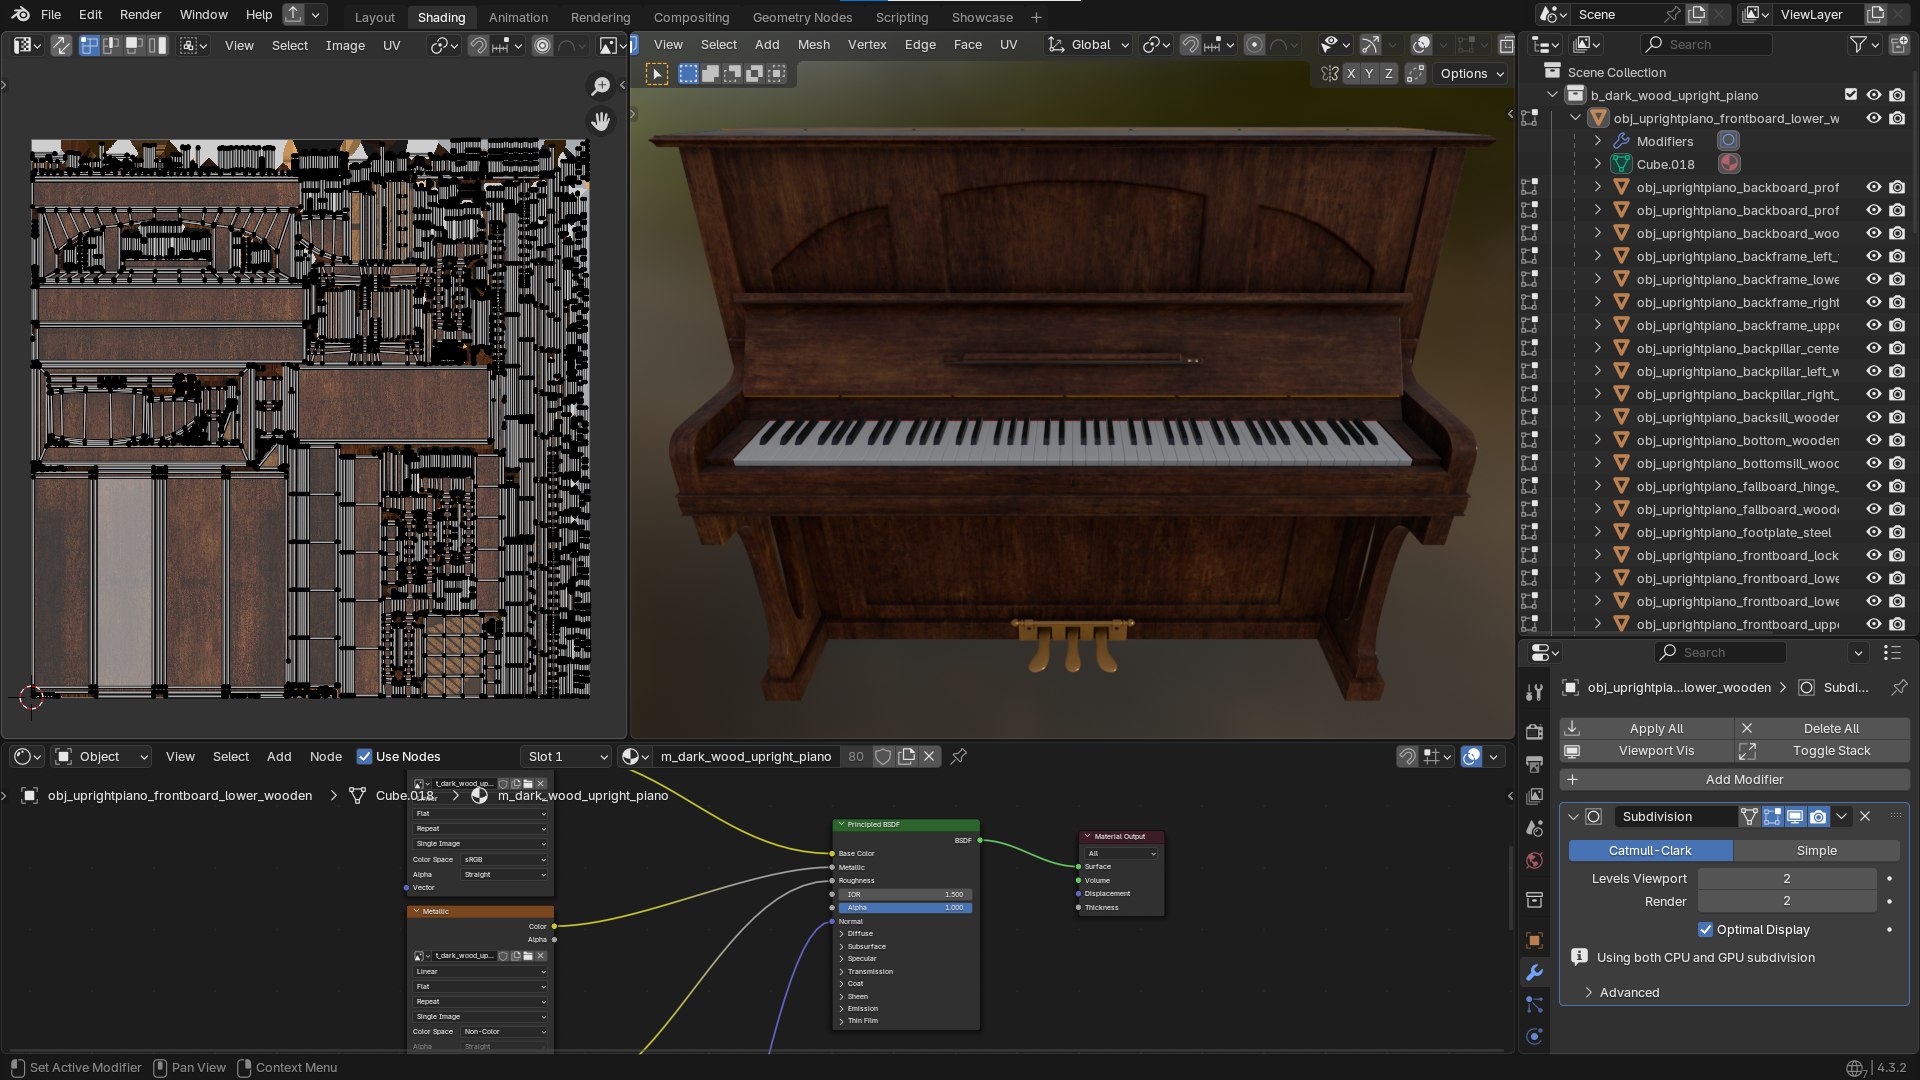This screenshot has width=1920, height=1080.
Task: Open the Physics properties tab icon
Action: pyautogui.click(x=1534, y=1036)
